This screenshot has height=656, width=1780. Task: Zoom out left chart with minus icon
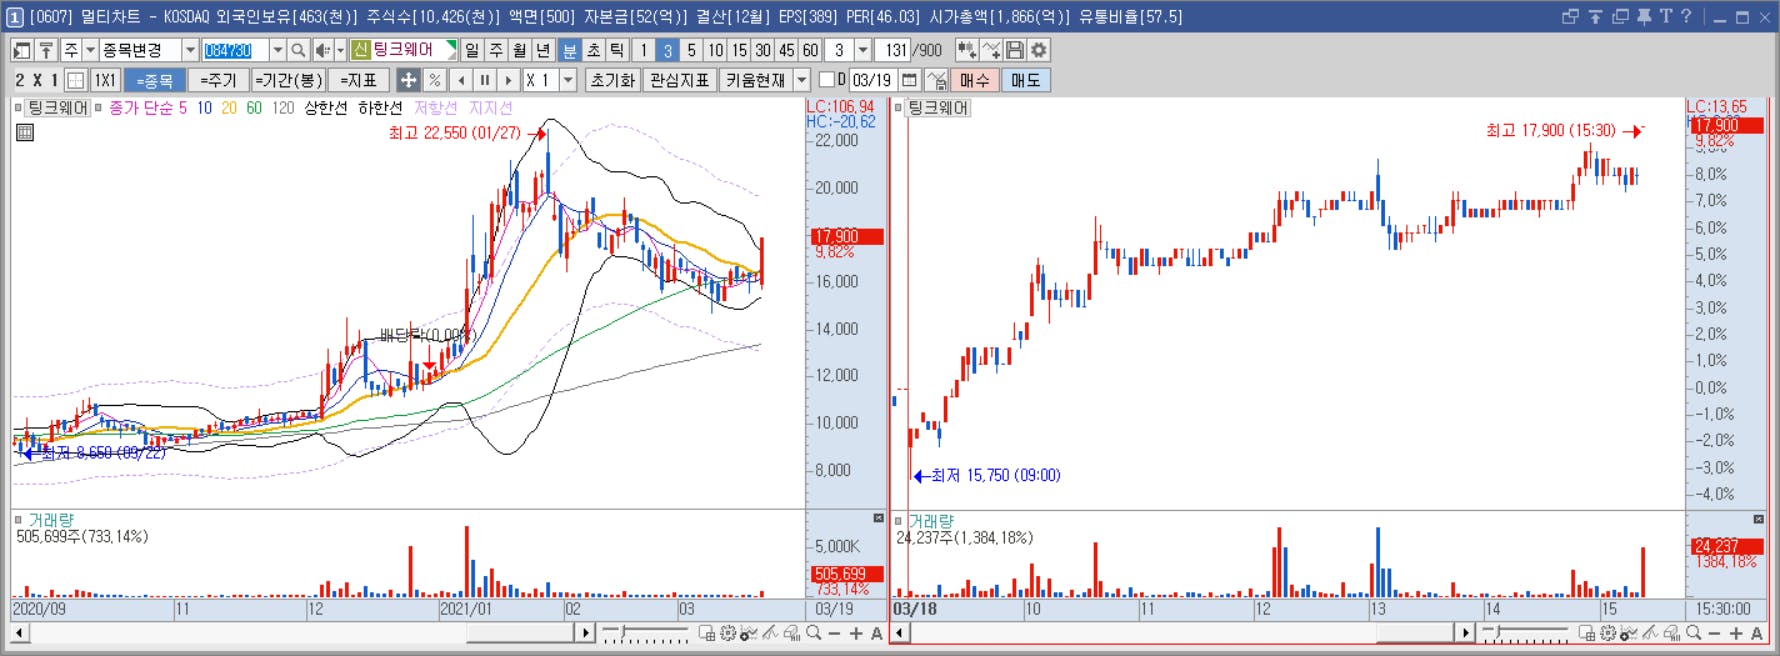click(835, 633)
